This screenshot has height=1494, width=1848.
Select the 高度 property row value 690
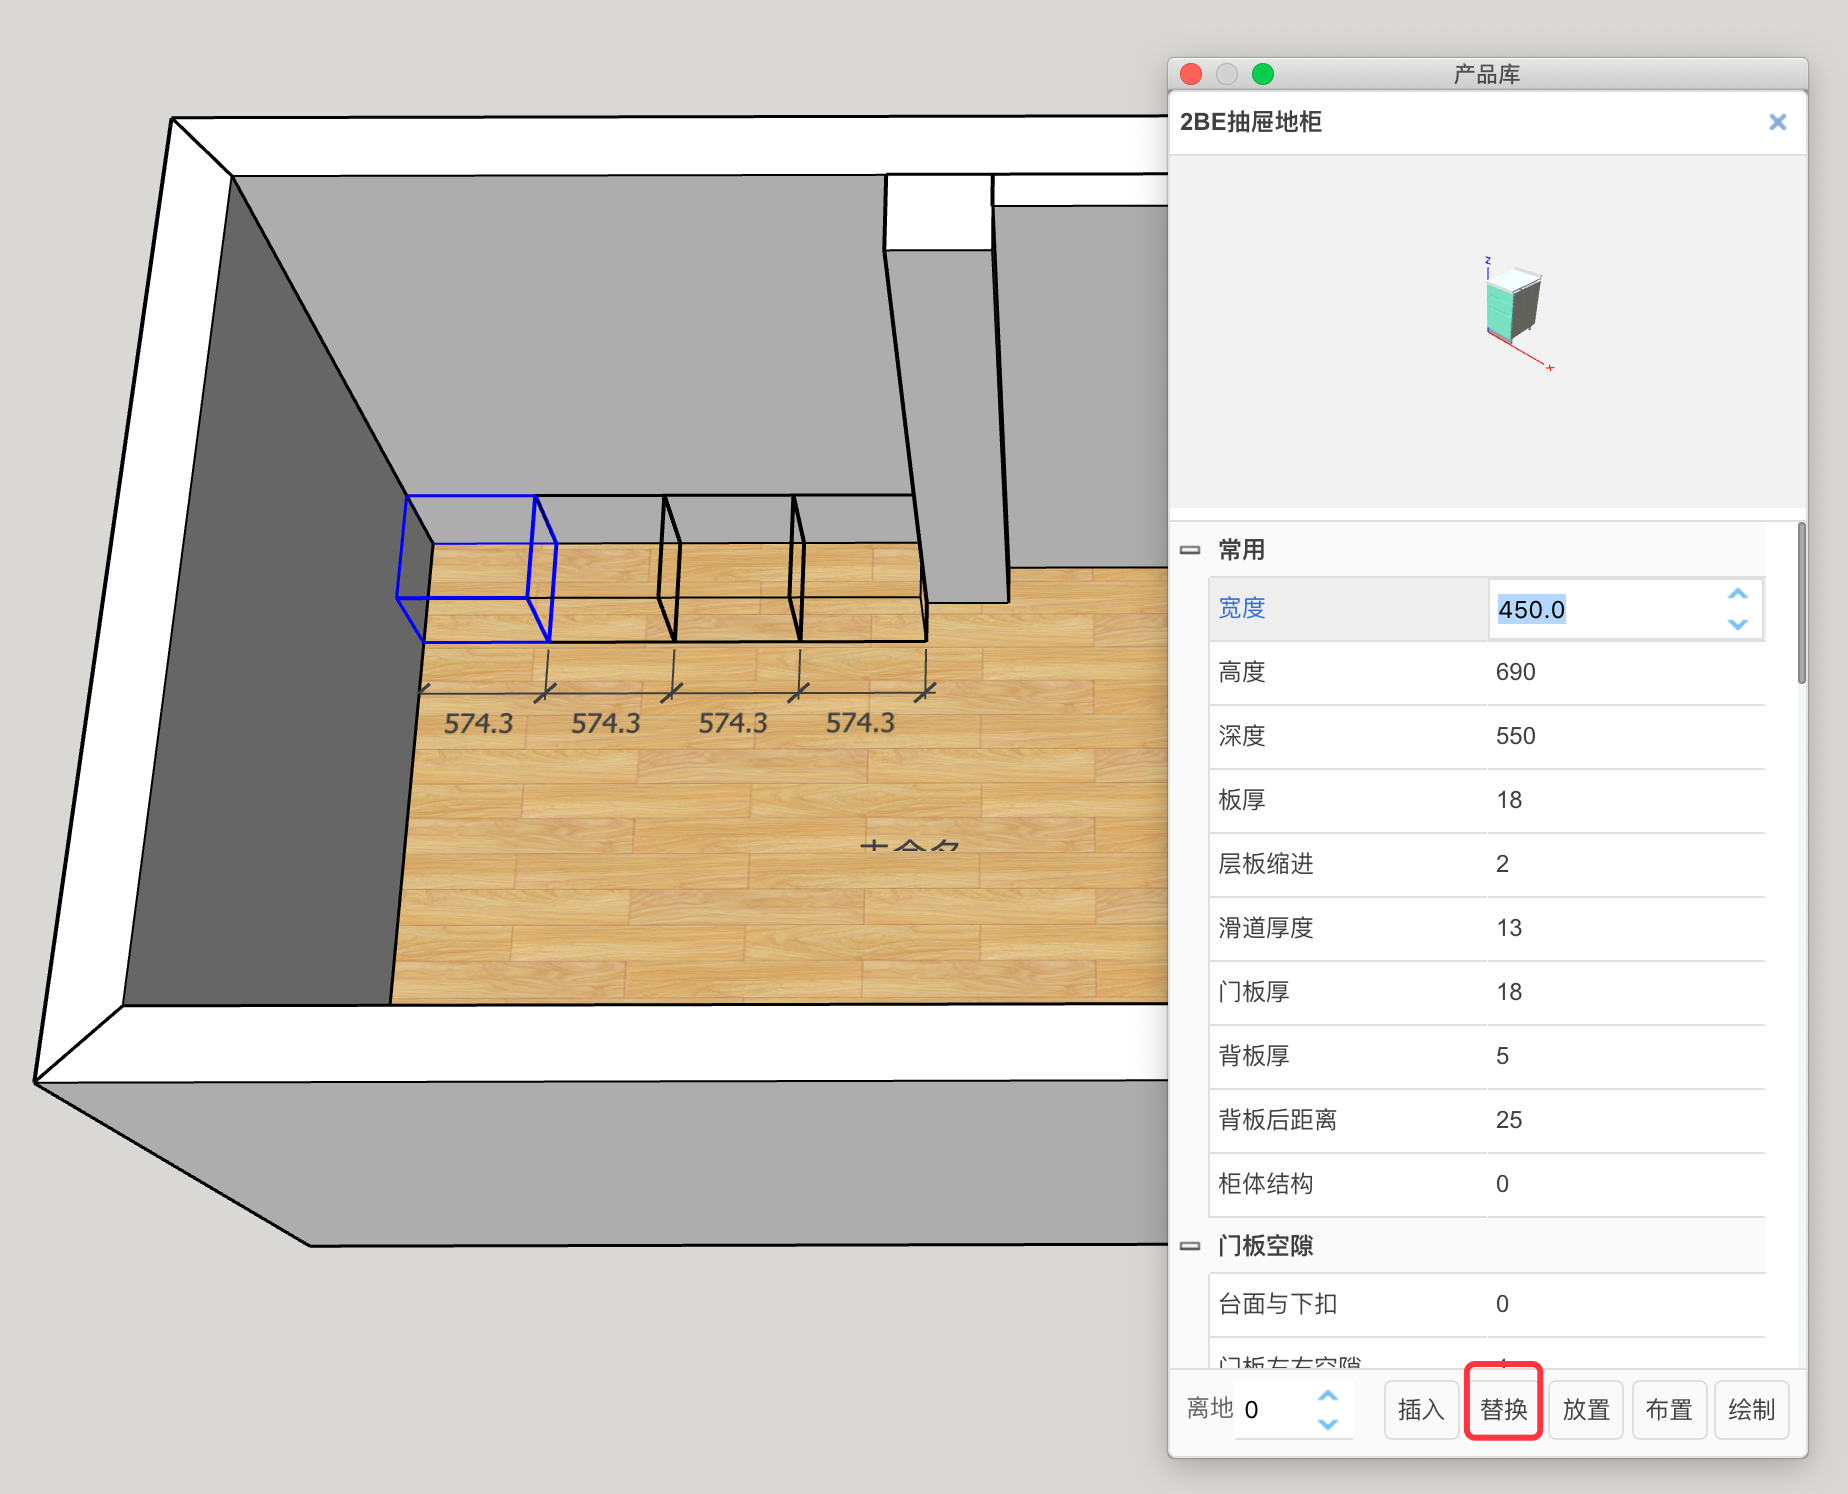1515,672
